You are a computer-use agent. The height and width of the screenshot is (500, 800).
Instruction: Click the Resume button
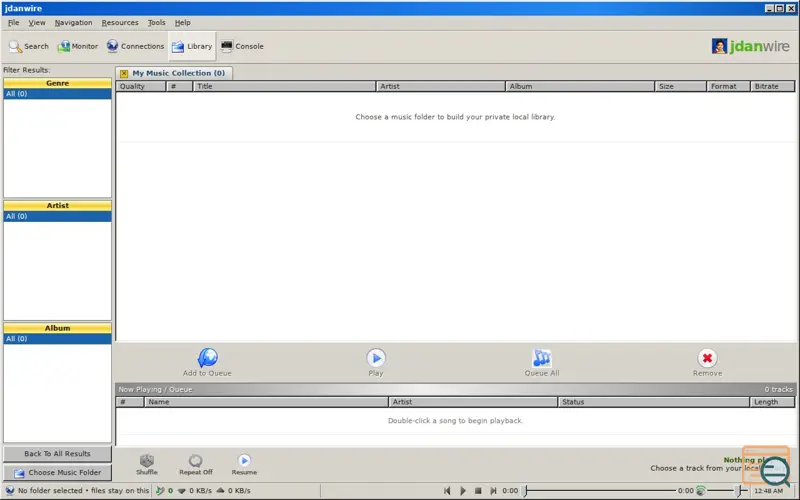coord(244,464)
